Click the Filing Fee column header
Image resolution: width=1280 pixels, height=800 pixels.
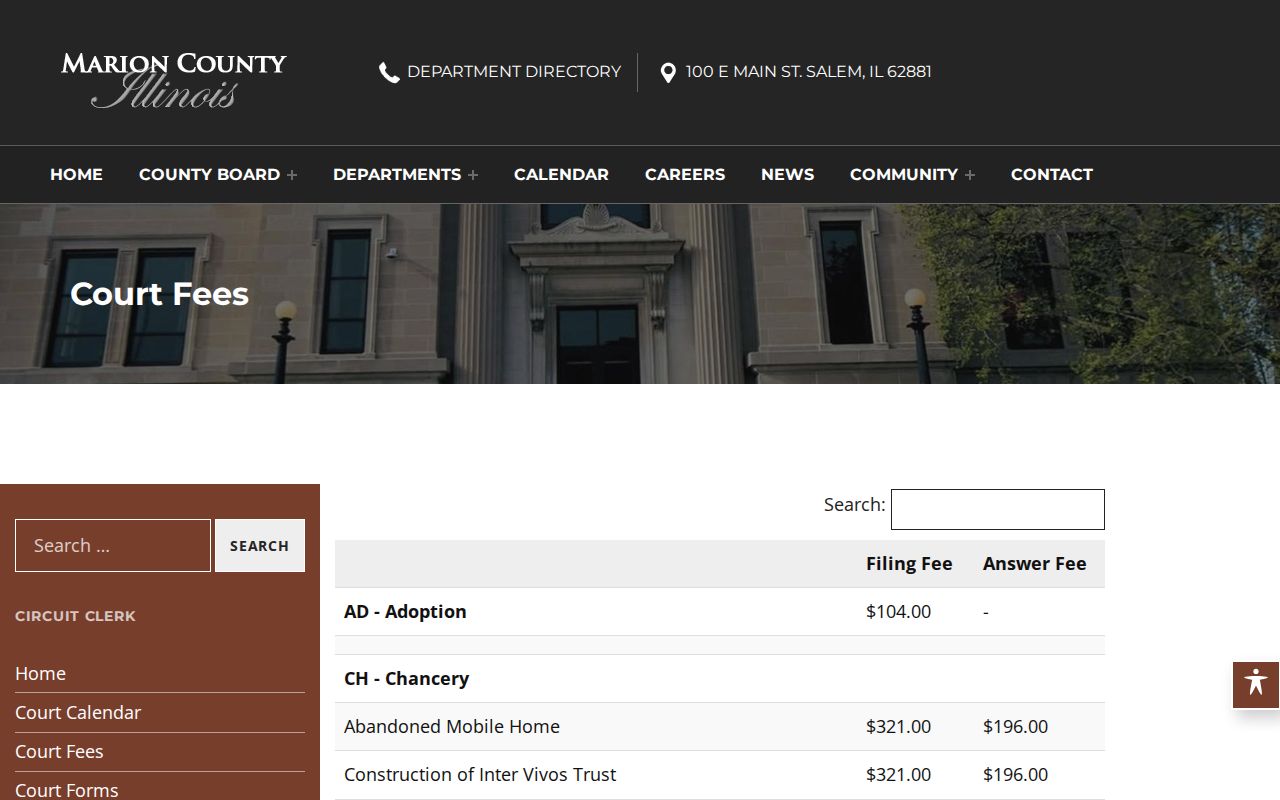[x=909, y=564]
